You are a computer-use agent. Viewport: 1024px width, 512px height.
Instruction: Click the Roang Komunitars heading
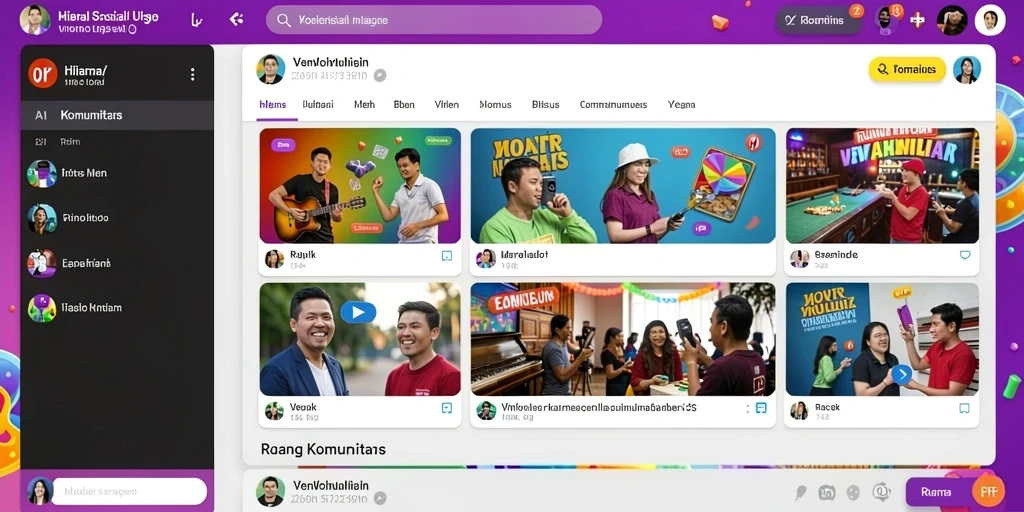coord(323,449)
